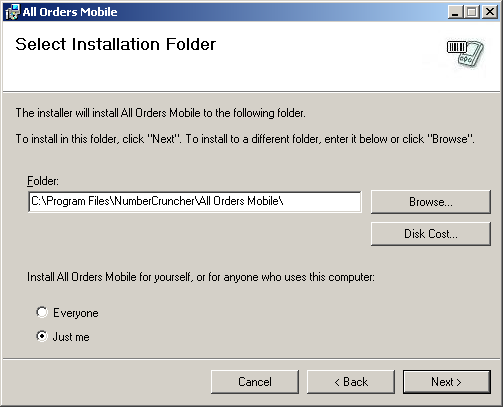Proceed with the Next button
This screenshot has width=503, height=407.
(447, 382)
